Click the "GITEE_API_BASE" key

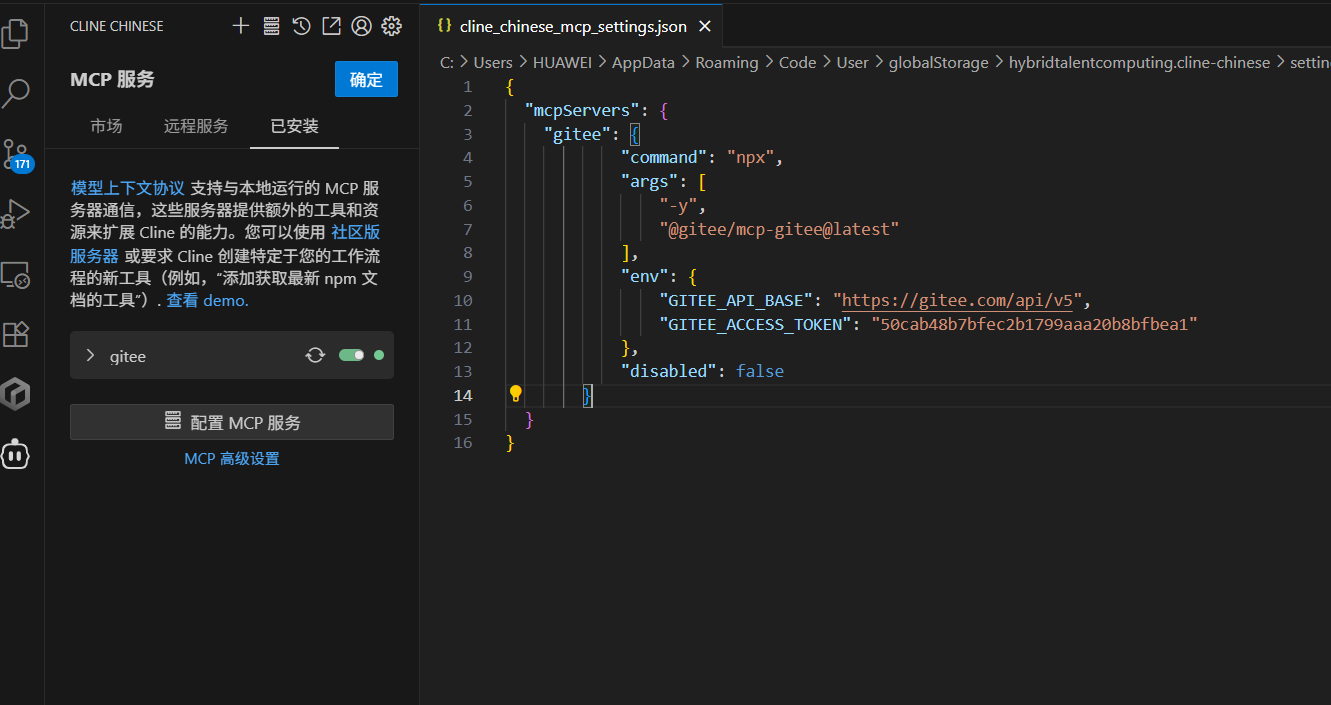(736, 300)
